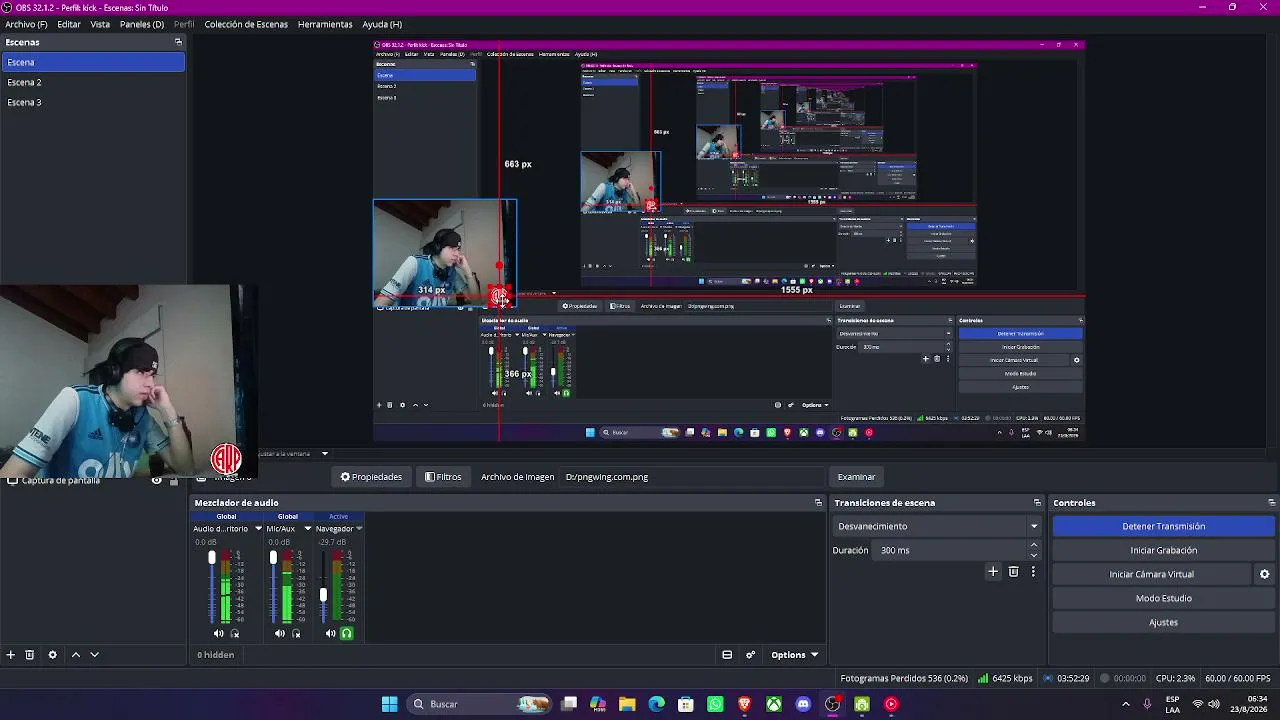Move the selected source up

point(75,655)
